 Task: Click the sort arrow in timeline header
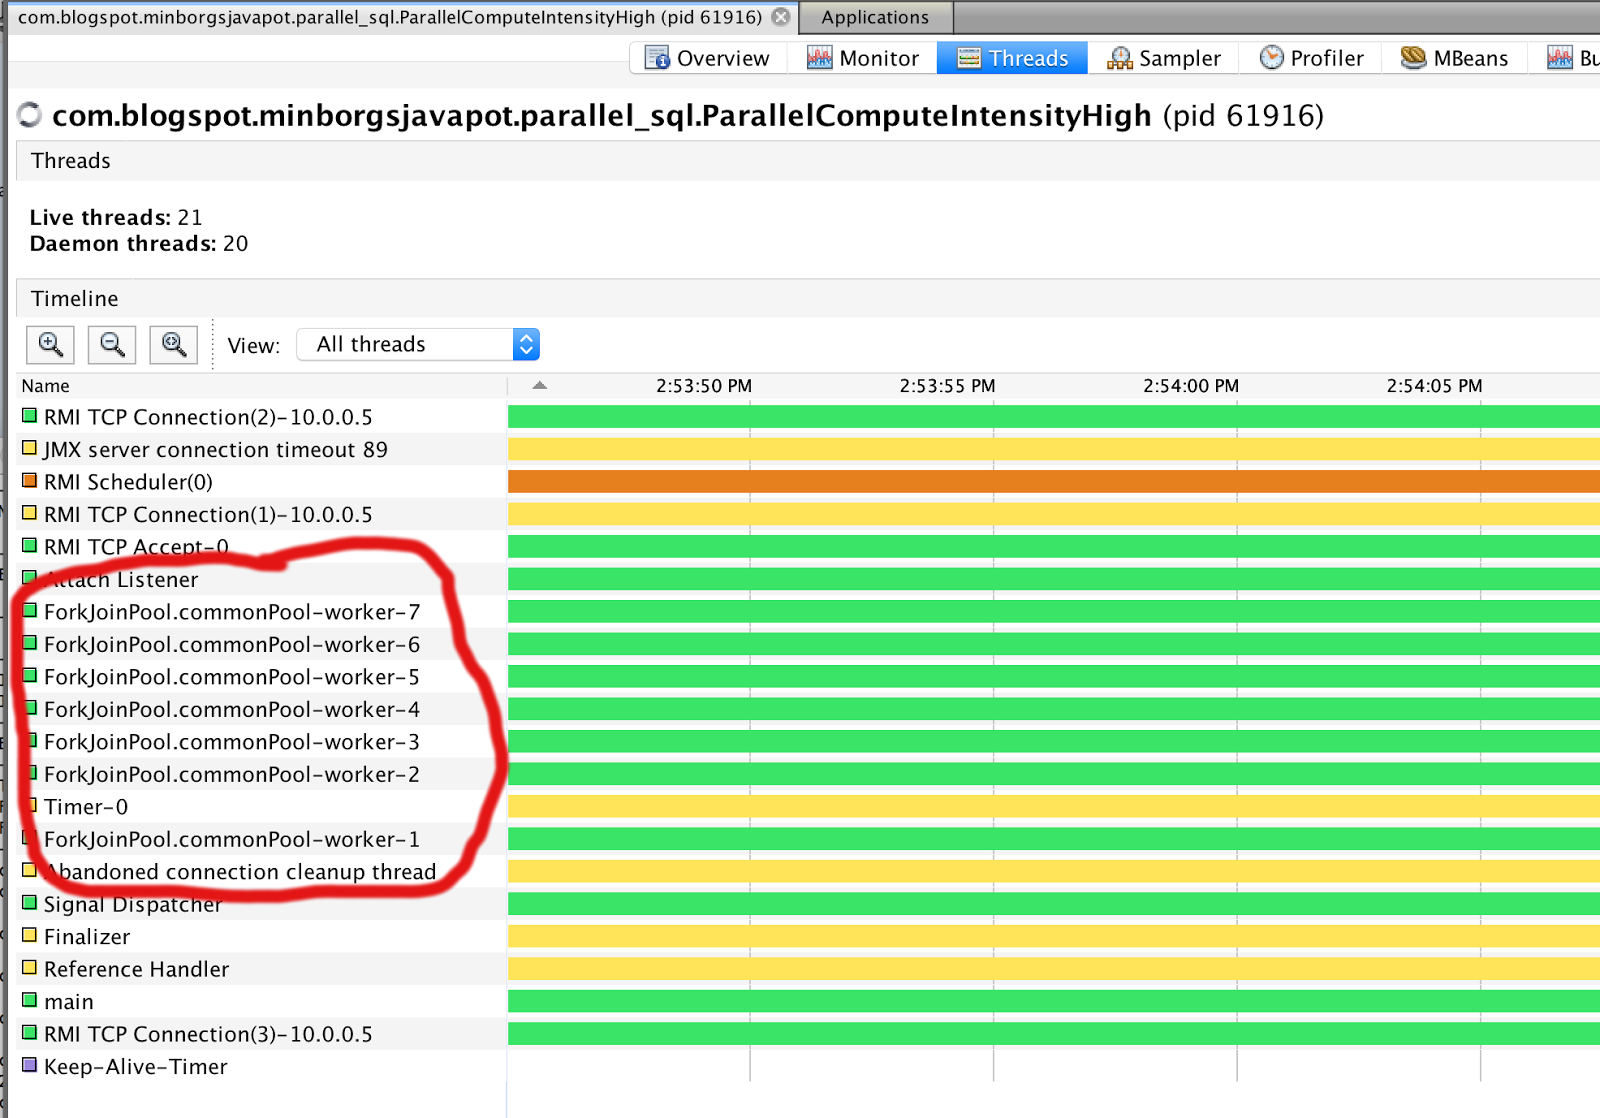click(x=540, y=385)
